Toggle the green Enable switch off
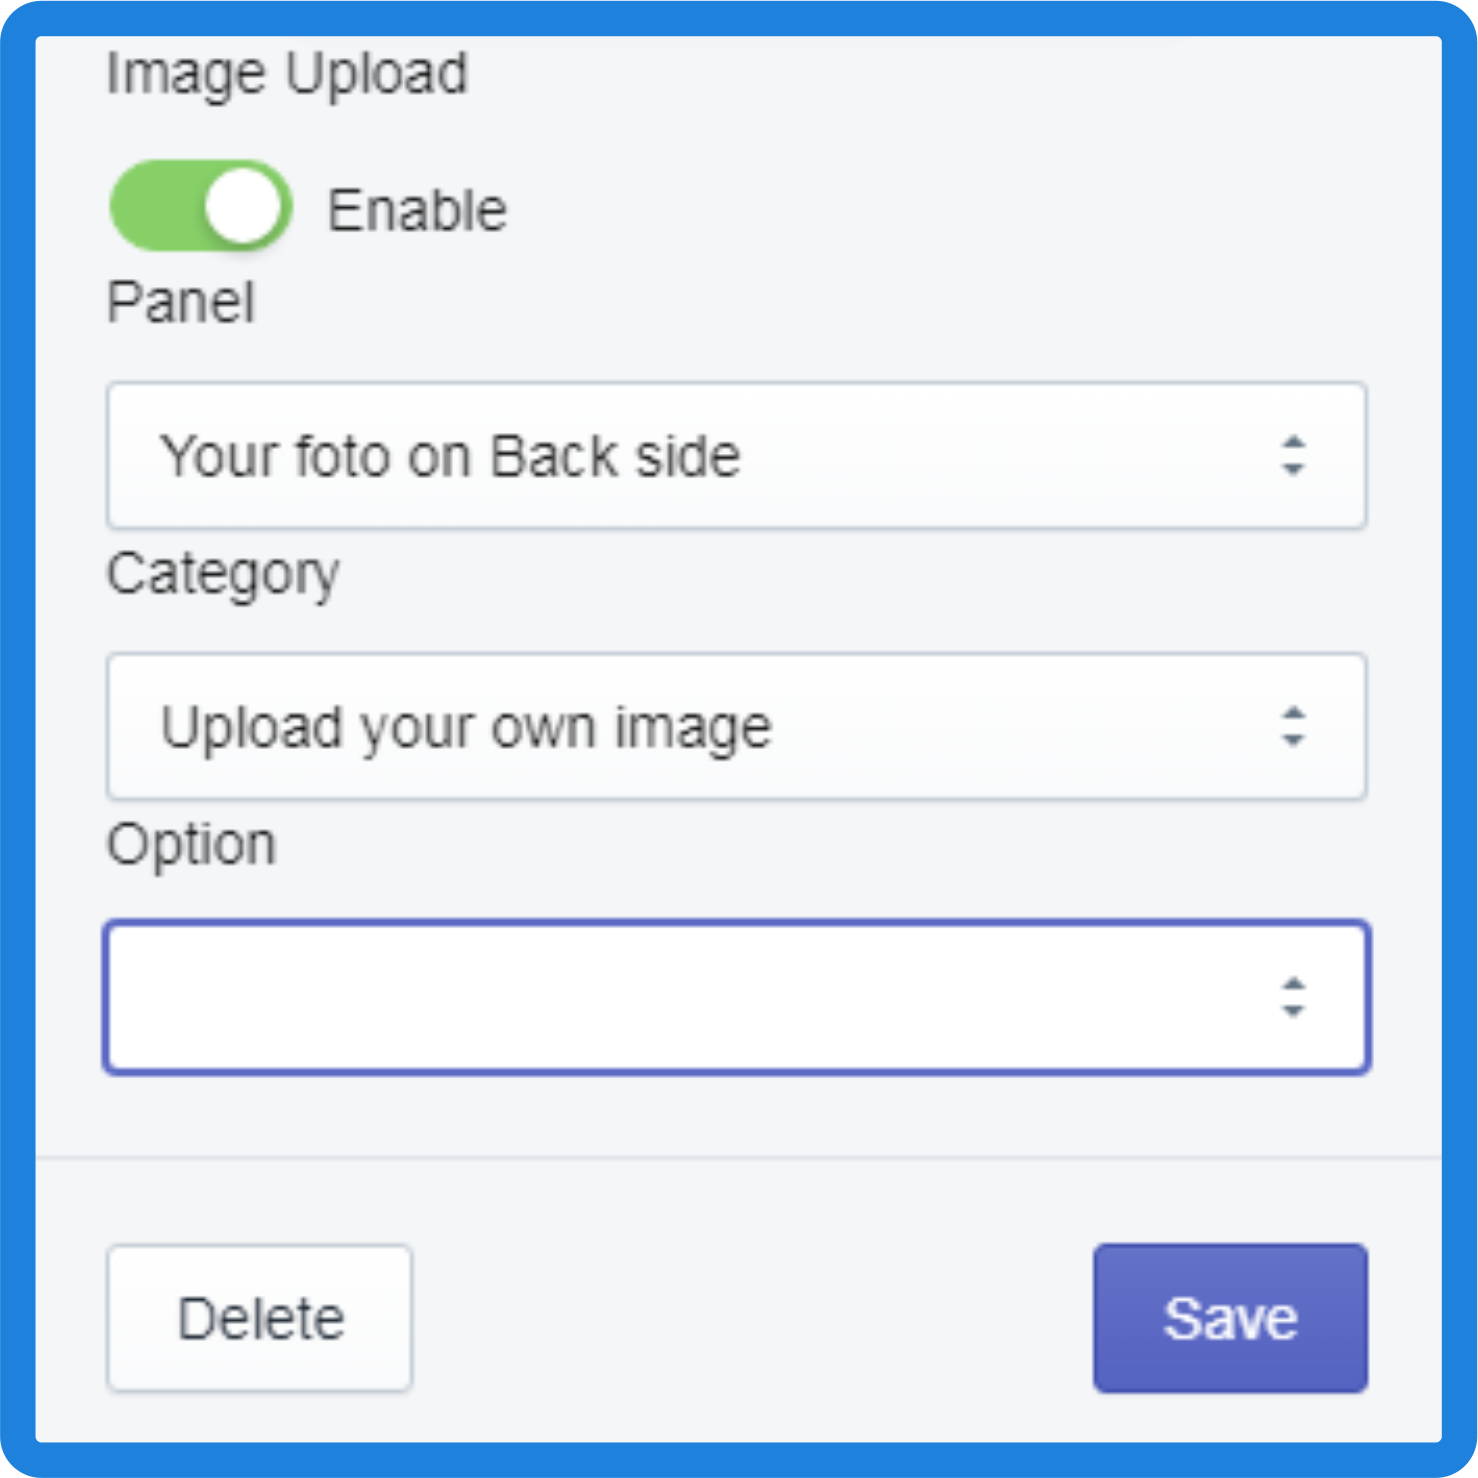The width and height of the screenshot is (1478, 1478). pos(201,206)
